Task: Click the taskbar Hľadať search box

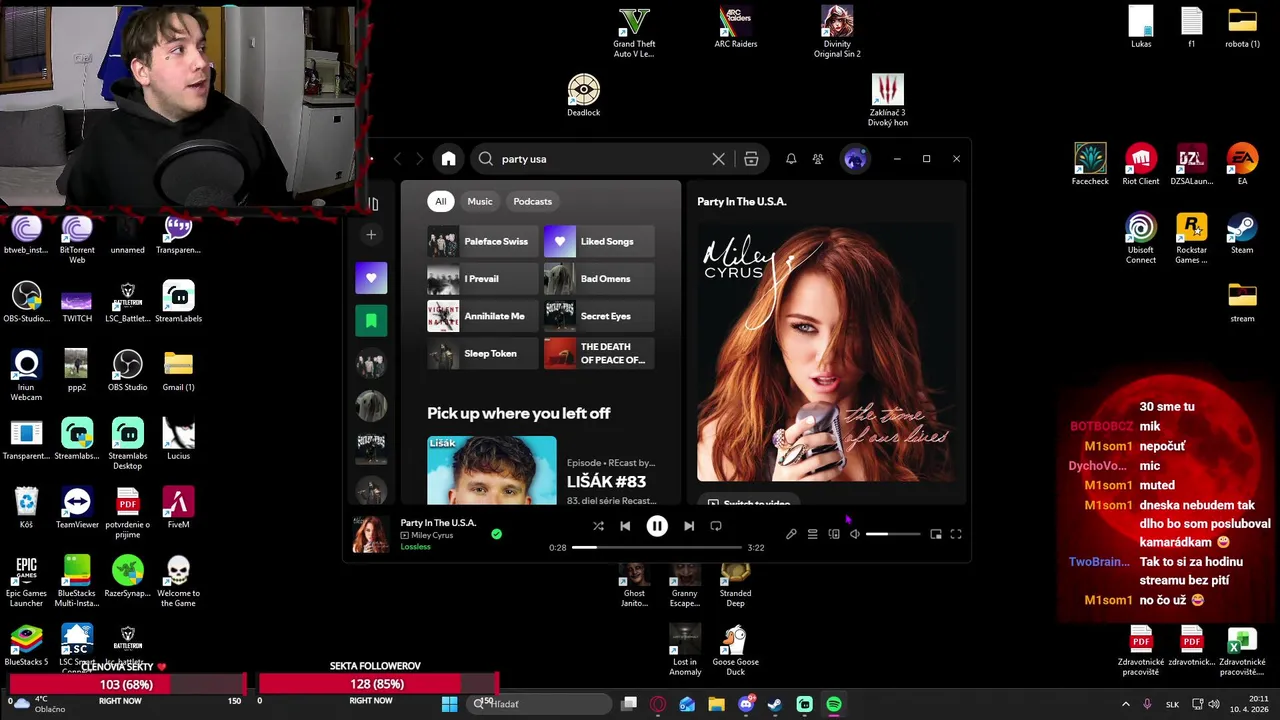Action: click(x=541, y=704)
